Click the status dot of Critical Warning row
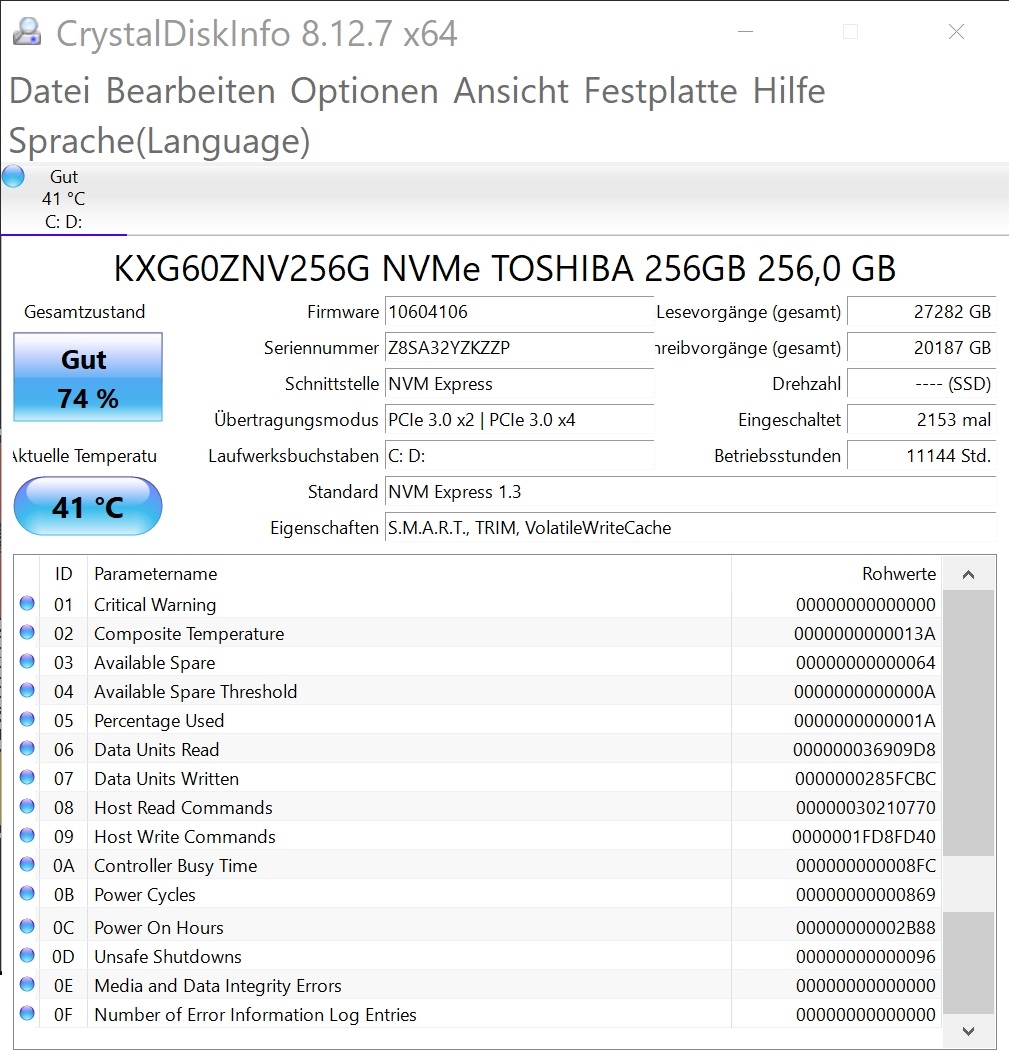The image size is (1009, 1056). (x=27, y=603)
